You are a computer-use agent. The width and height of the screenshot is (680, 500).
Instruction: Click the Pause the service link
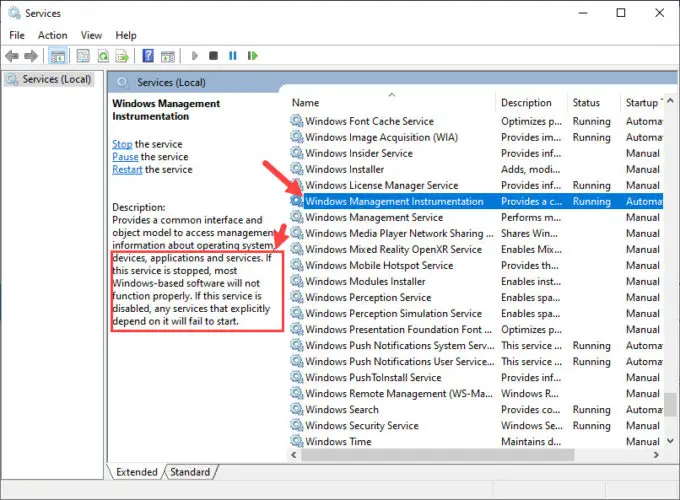click(x=125, y=157)
